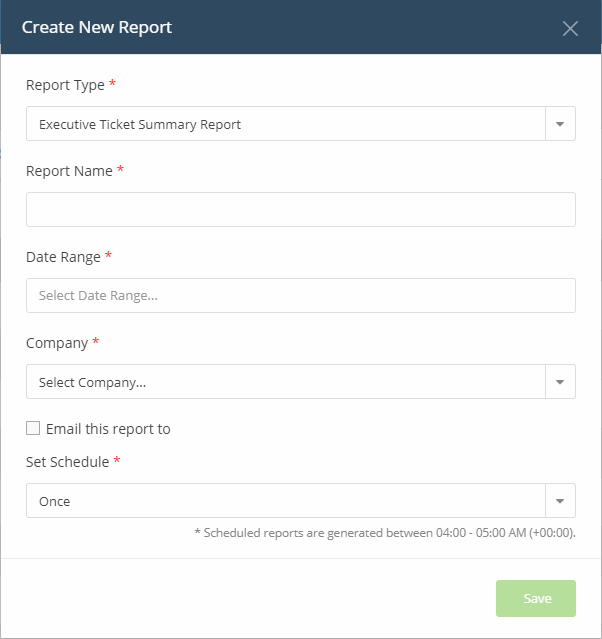602x639 pixels.
Task: Click the Company field label
Action: pyautogui.click(x=57, y=343)
